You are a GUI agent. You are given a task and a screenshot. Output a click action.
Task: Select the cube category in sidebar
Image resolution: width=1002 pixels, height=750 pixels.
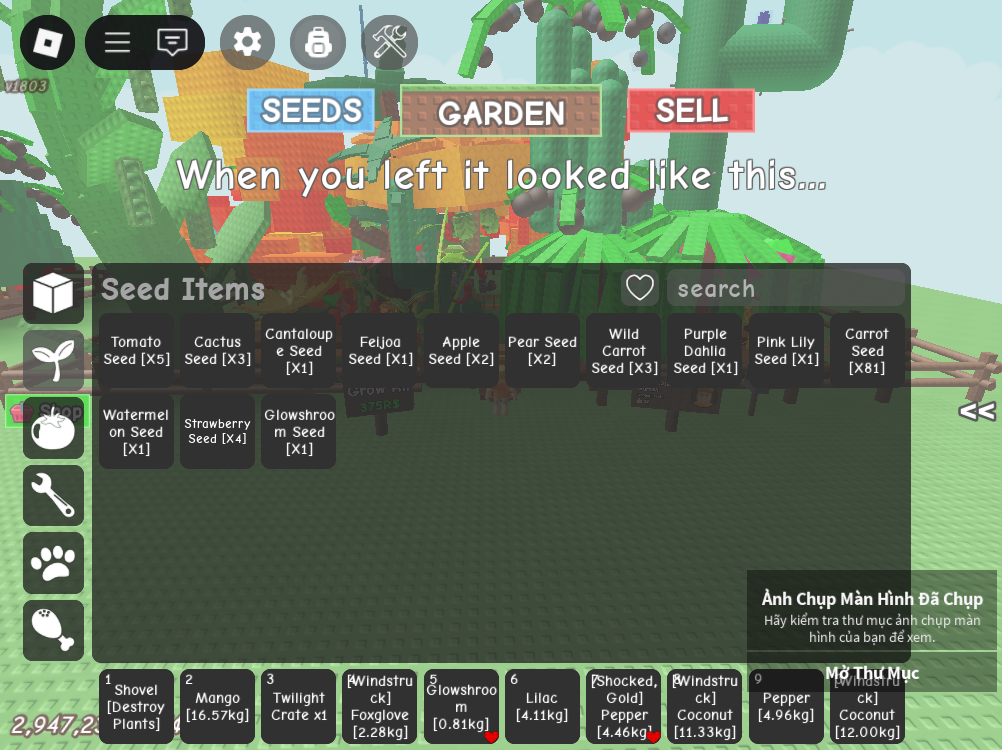click(53, 293)
